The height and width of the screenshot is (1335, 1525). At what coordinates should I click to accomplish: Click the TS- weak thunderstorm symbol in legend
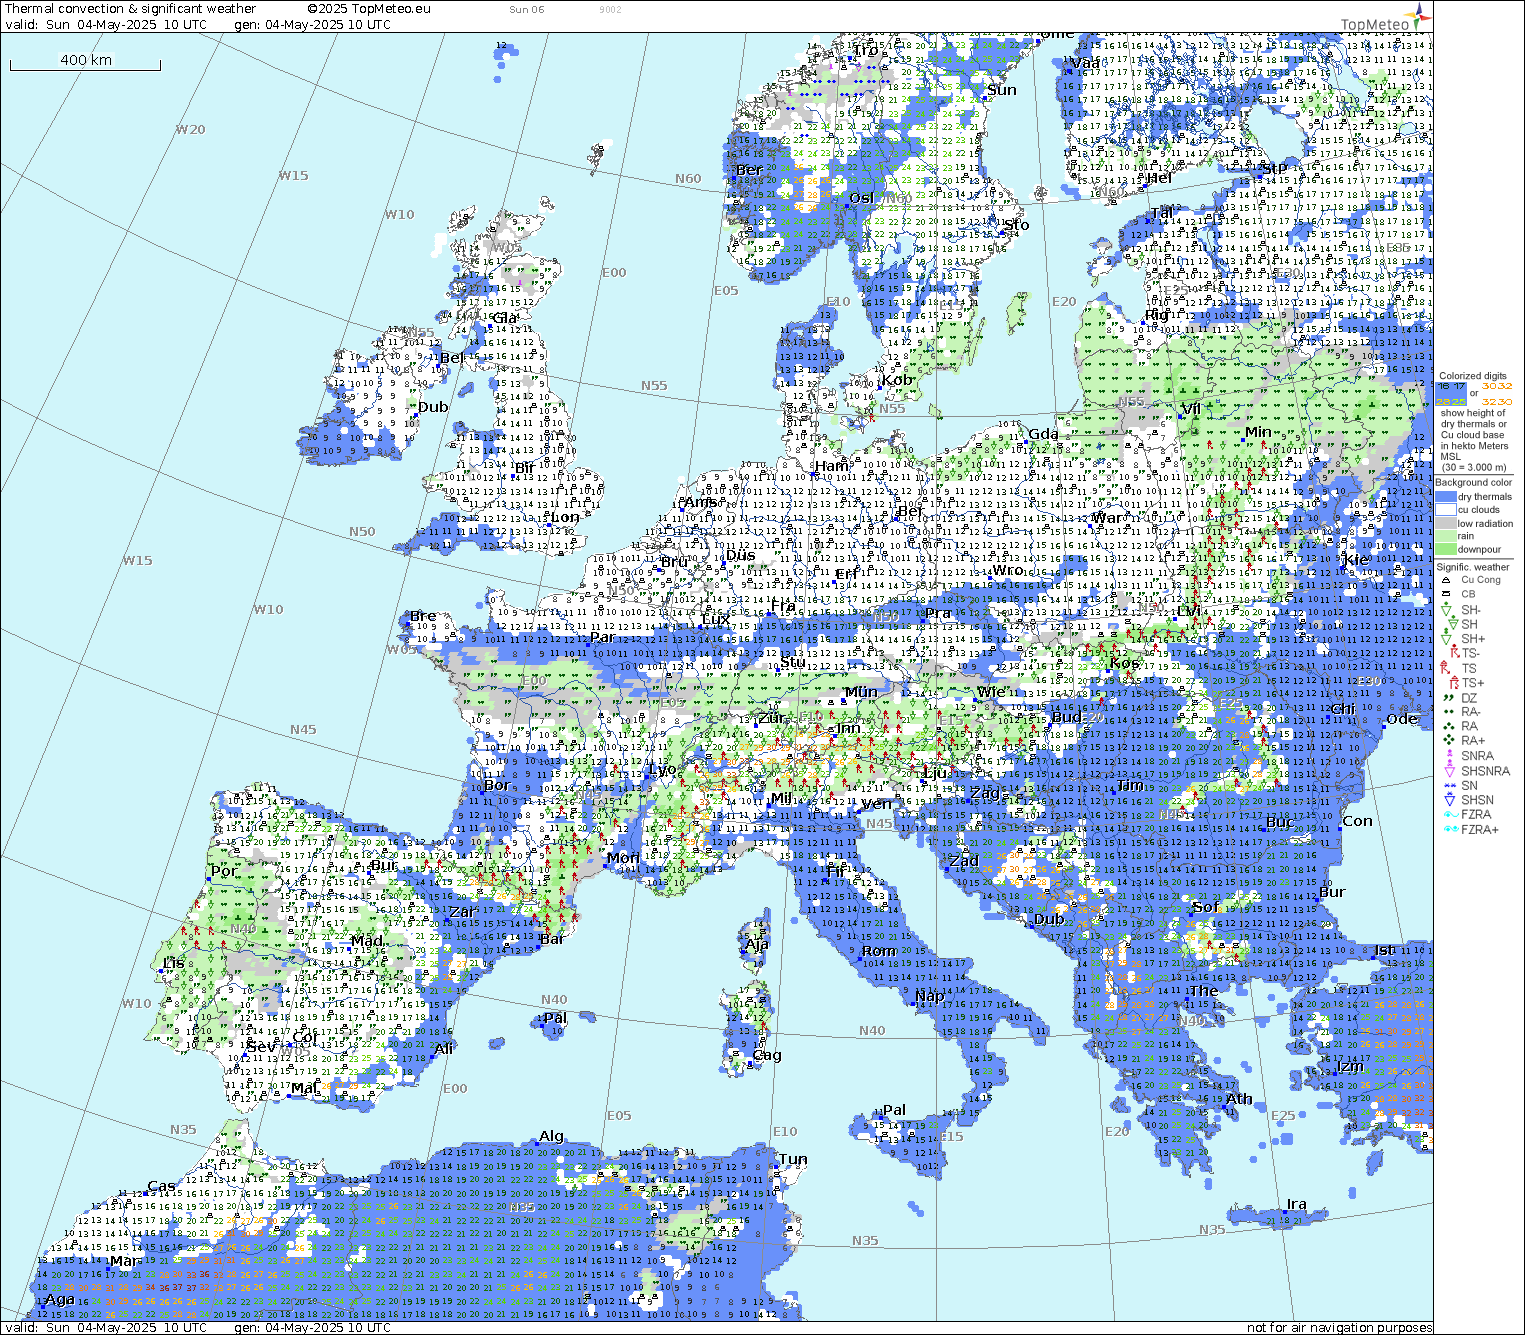1454,653
